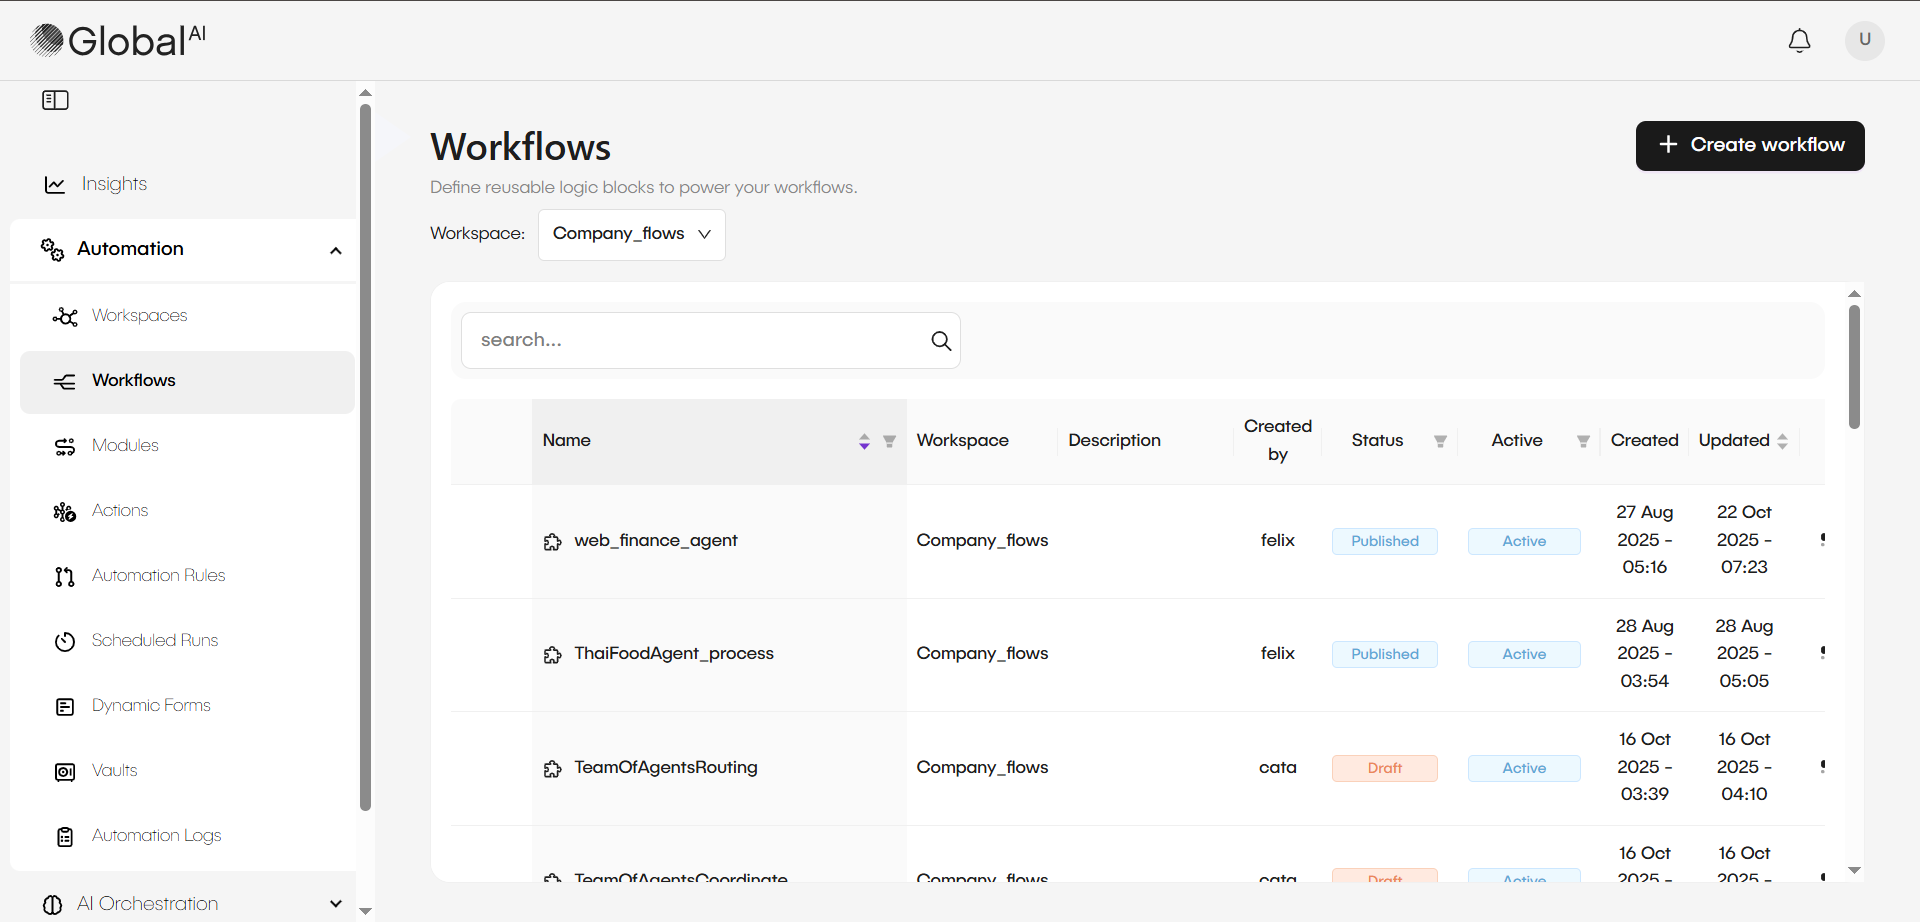This screenshot has width=1920, height=922.
Task: Select Insights in the sidebar
Action: pos(114,184)
